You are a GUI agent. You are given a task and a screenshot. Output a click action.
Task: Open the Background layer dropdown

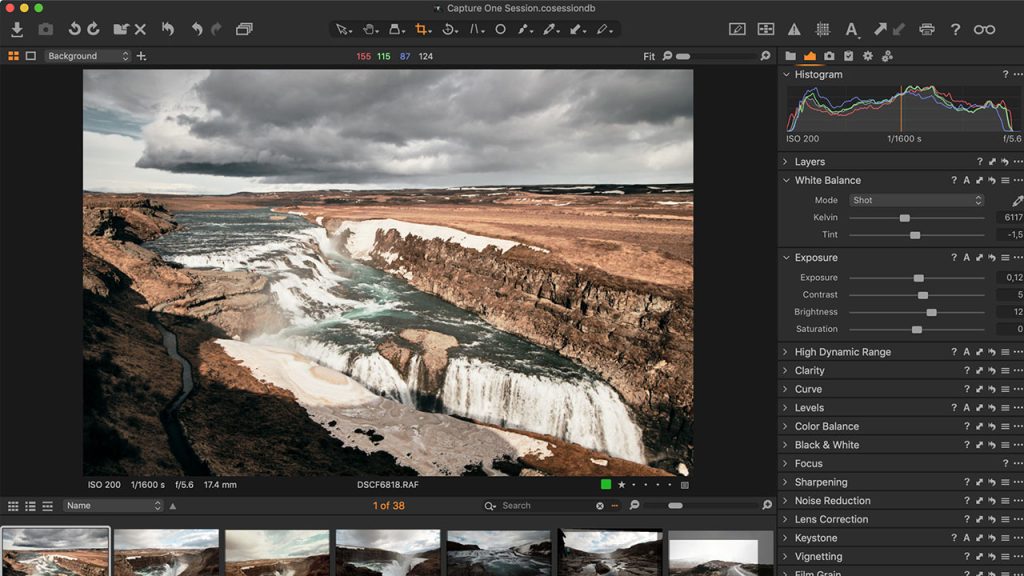coord(87,56)
